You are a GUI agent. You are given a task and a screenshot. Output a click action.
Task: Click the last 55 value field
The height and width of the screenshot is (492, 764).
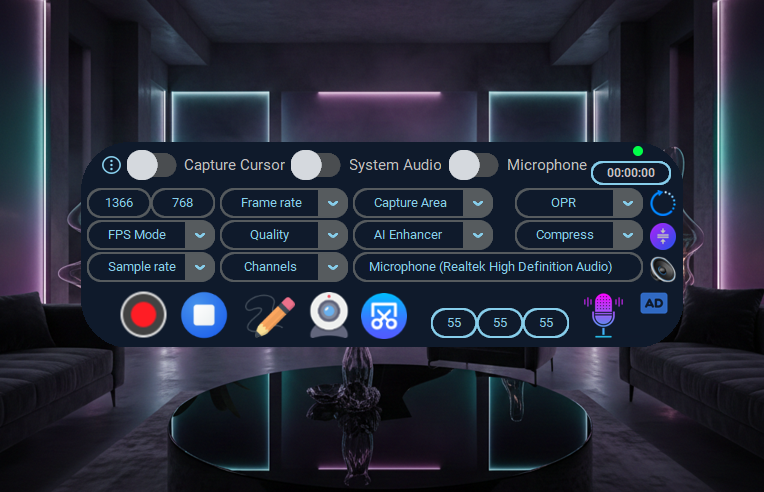[x=546, y=323]
